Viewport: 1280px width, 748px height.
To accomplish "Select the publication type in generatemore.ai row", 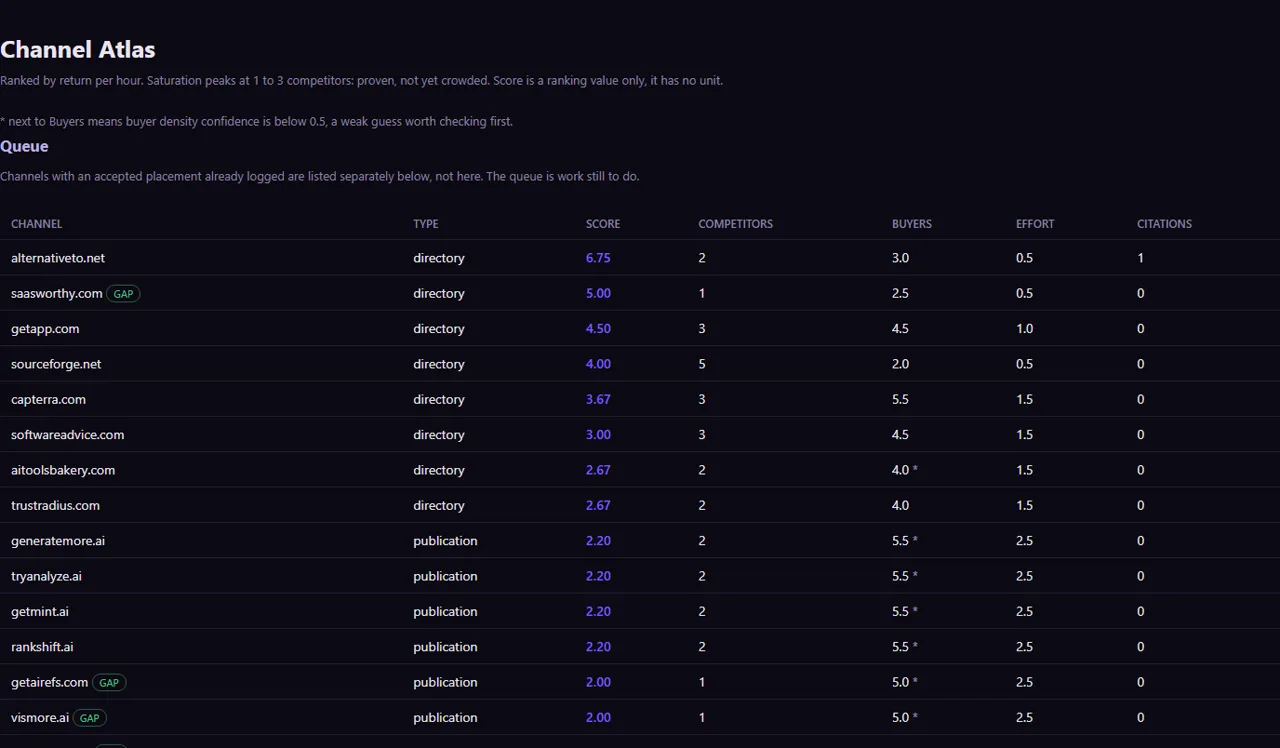I will pyautogui.click(x=445, y=541).
